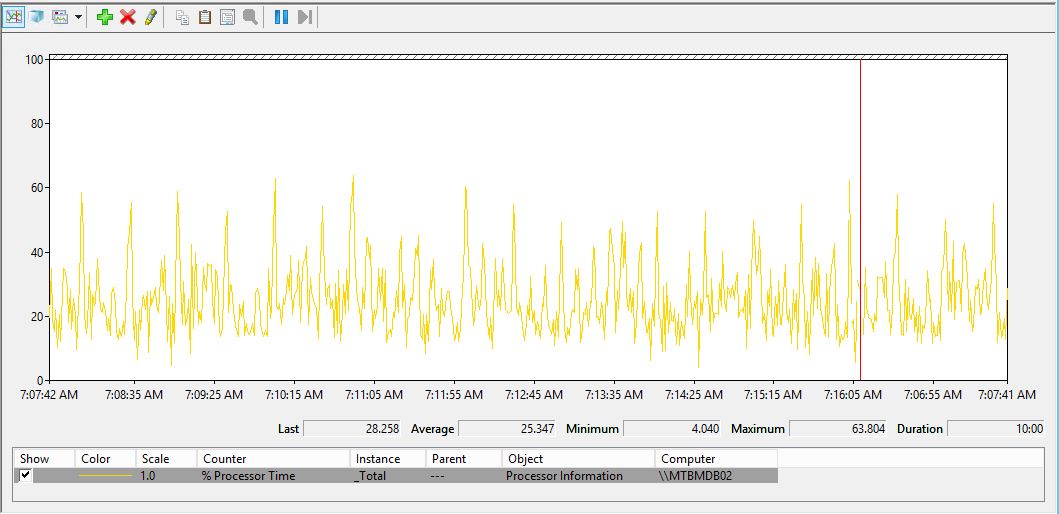Click the Copy Properties icon

pos(182,17)
